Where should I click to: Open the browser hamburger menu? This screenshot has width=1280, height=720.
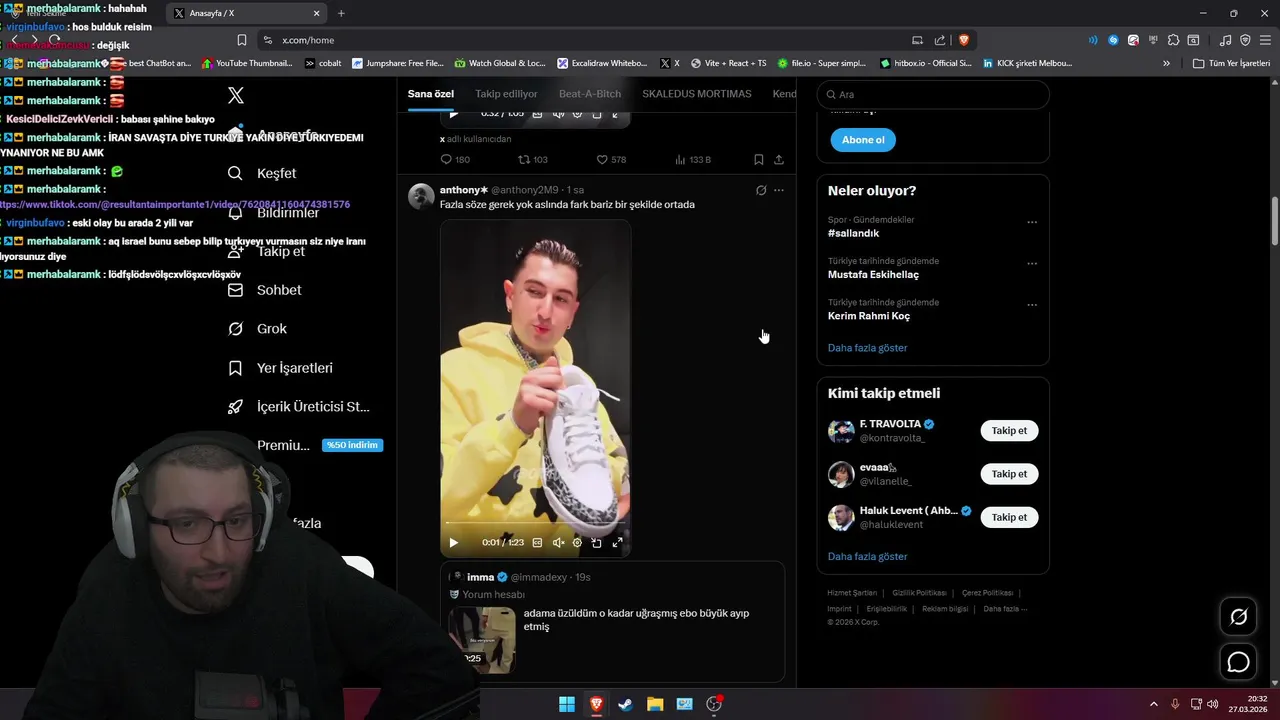(x=1265, y=40)
